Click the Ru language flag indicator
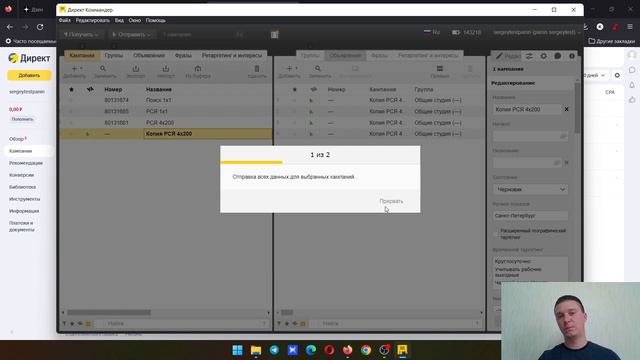This screenshot has height=360, width=640. point(431,32)
